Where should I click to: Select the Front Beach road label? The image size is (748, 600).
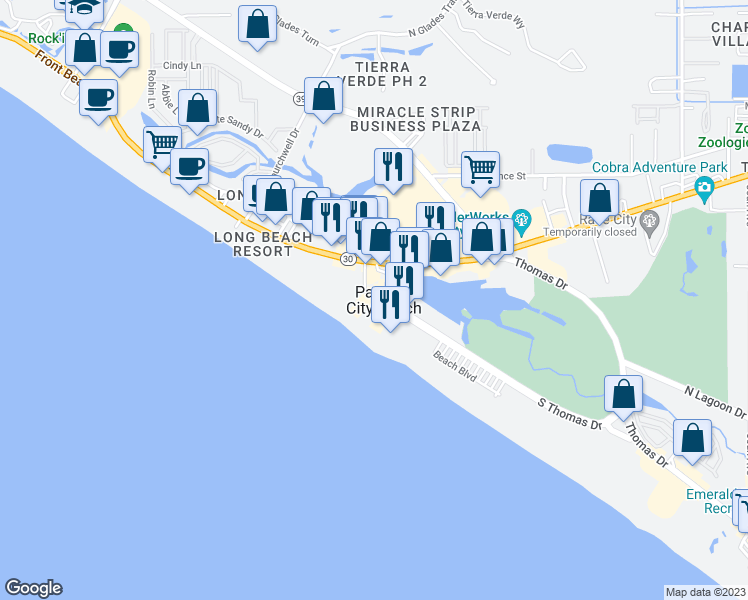(59, 67)
